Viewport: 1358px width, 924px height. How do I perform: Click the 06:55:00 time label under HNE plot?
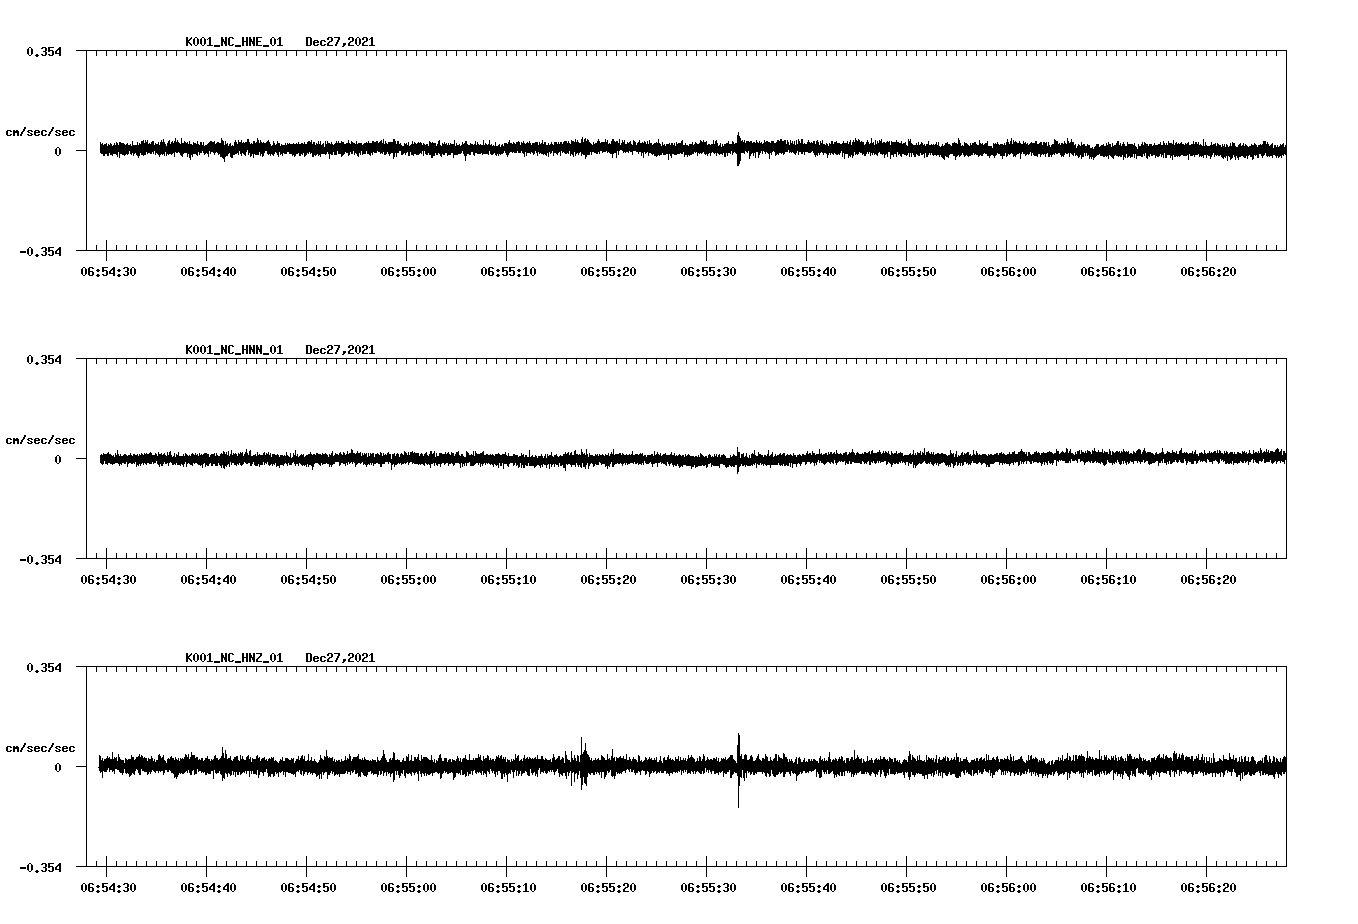click(x=408, y=272)
